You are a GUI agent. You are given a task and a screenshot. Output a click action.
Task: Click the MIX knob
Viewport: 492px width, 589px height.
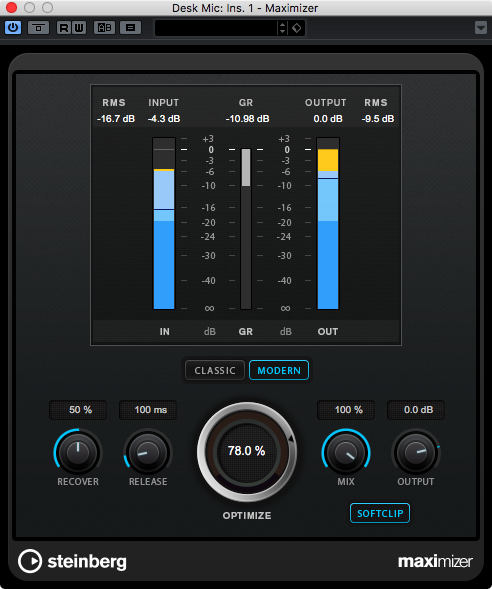point(346,452)
